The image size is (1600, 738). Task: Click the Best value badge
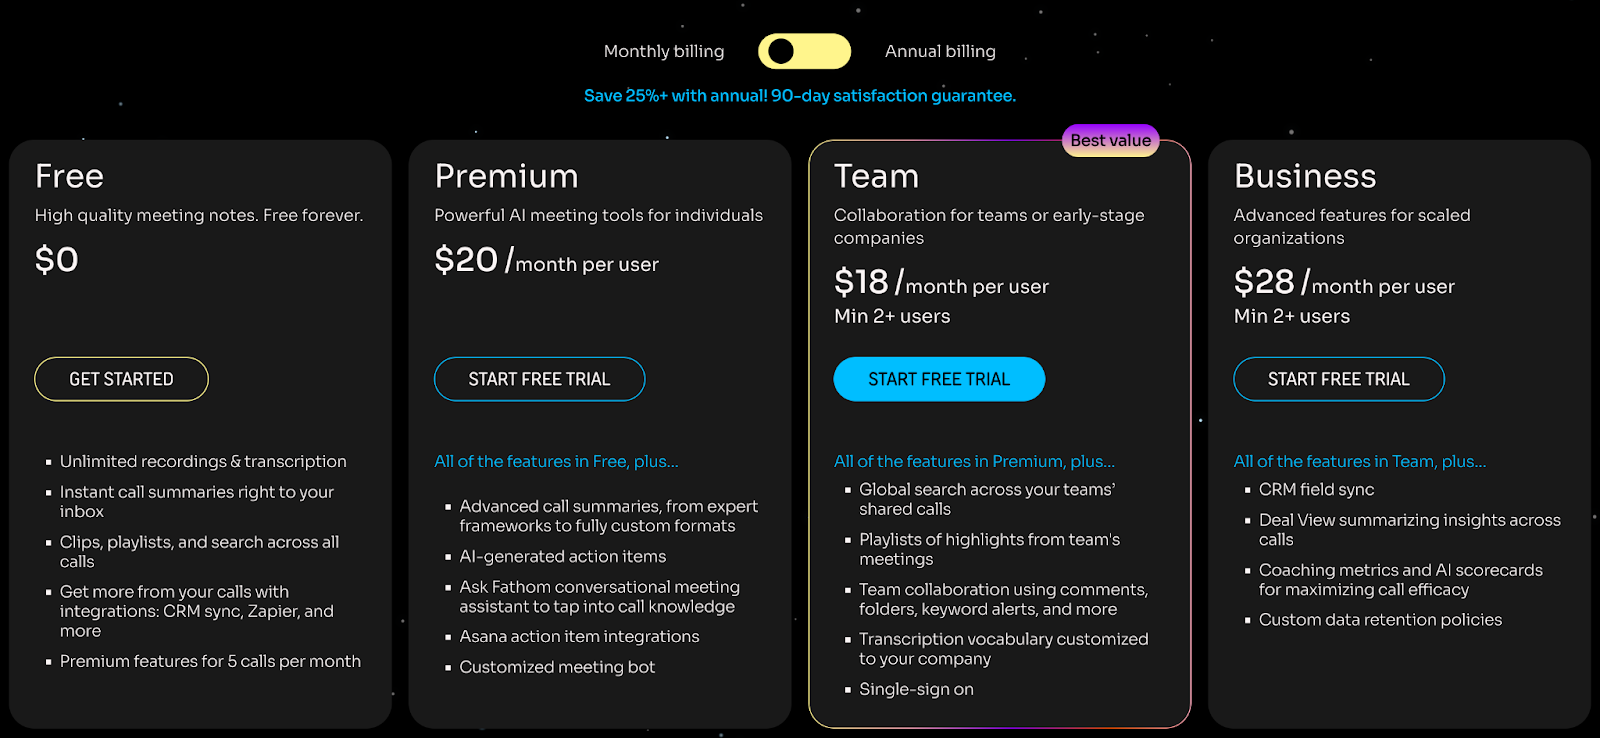pyautogui.click(x=1110, y=140)
